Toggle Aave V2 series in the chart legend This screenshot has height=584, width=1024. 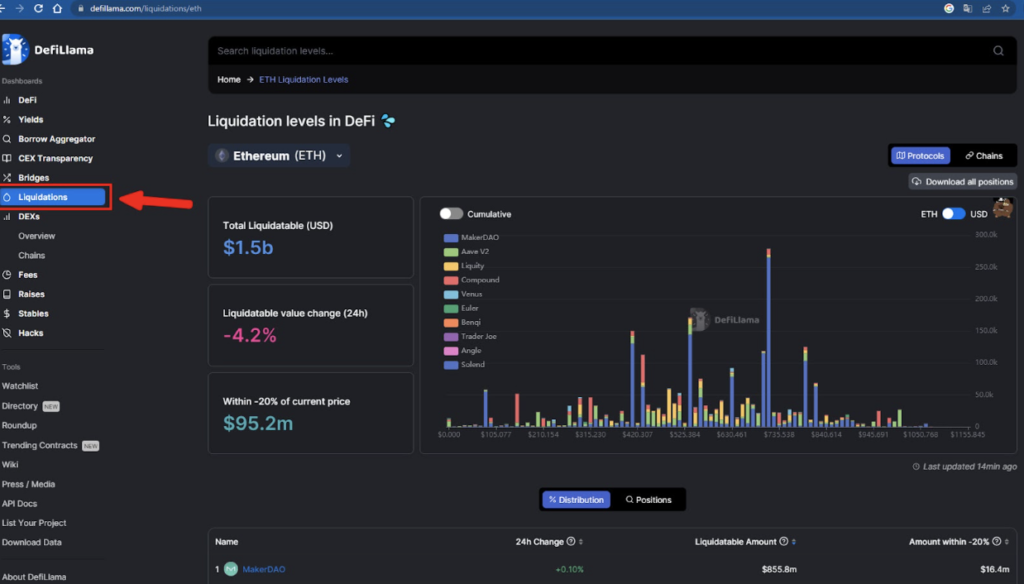point(466,251)
